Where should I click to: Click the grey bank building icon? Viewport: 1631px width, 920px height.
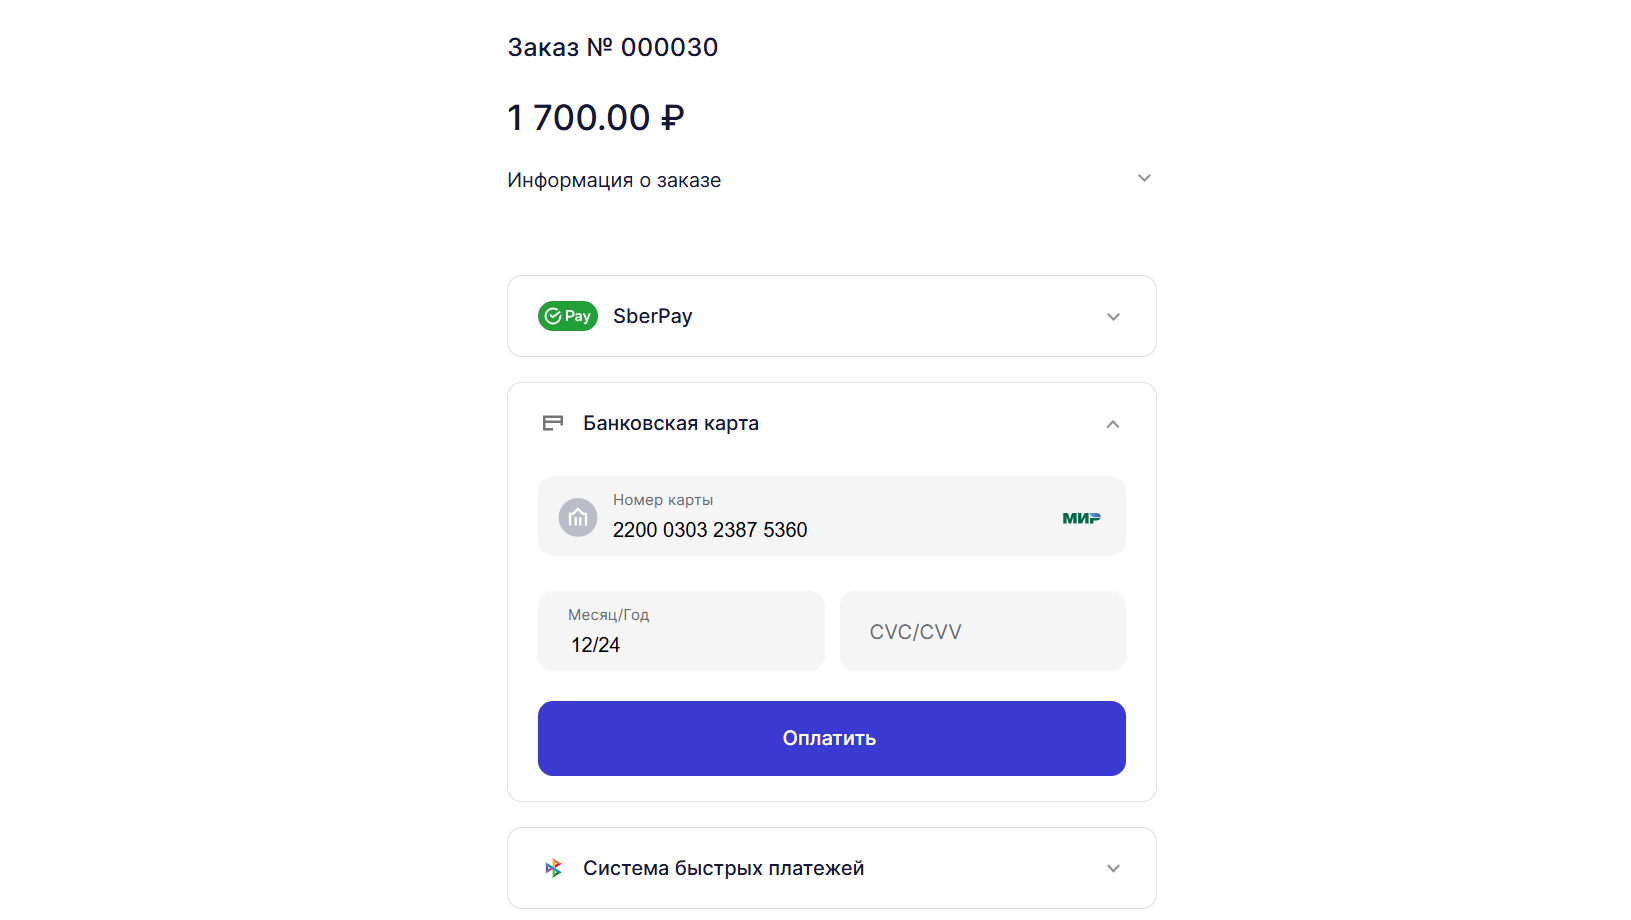tap(578, 517)
